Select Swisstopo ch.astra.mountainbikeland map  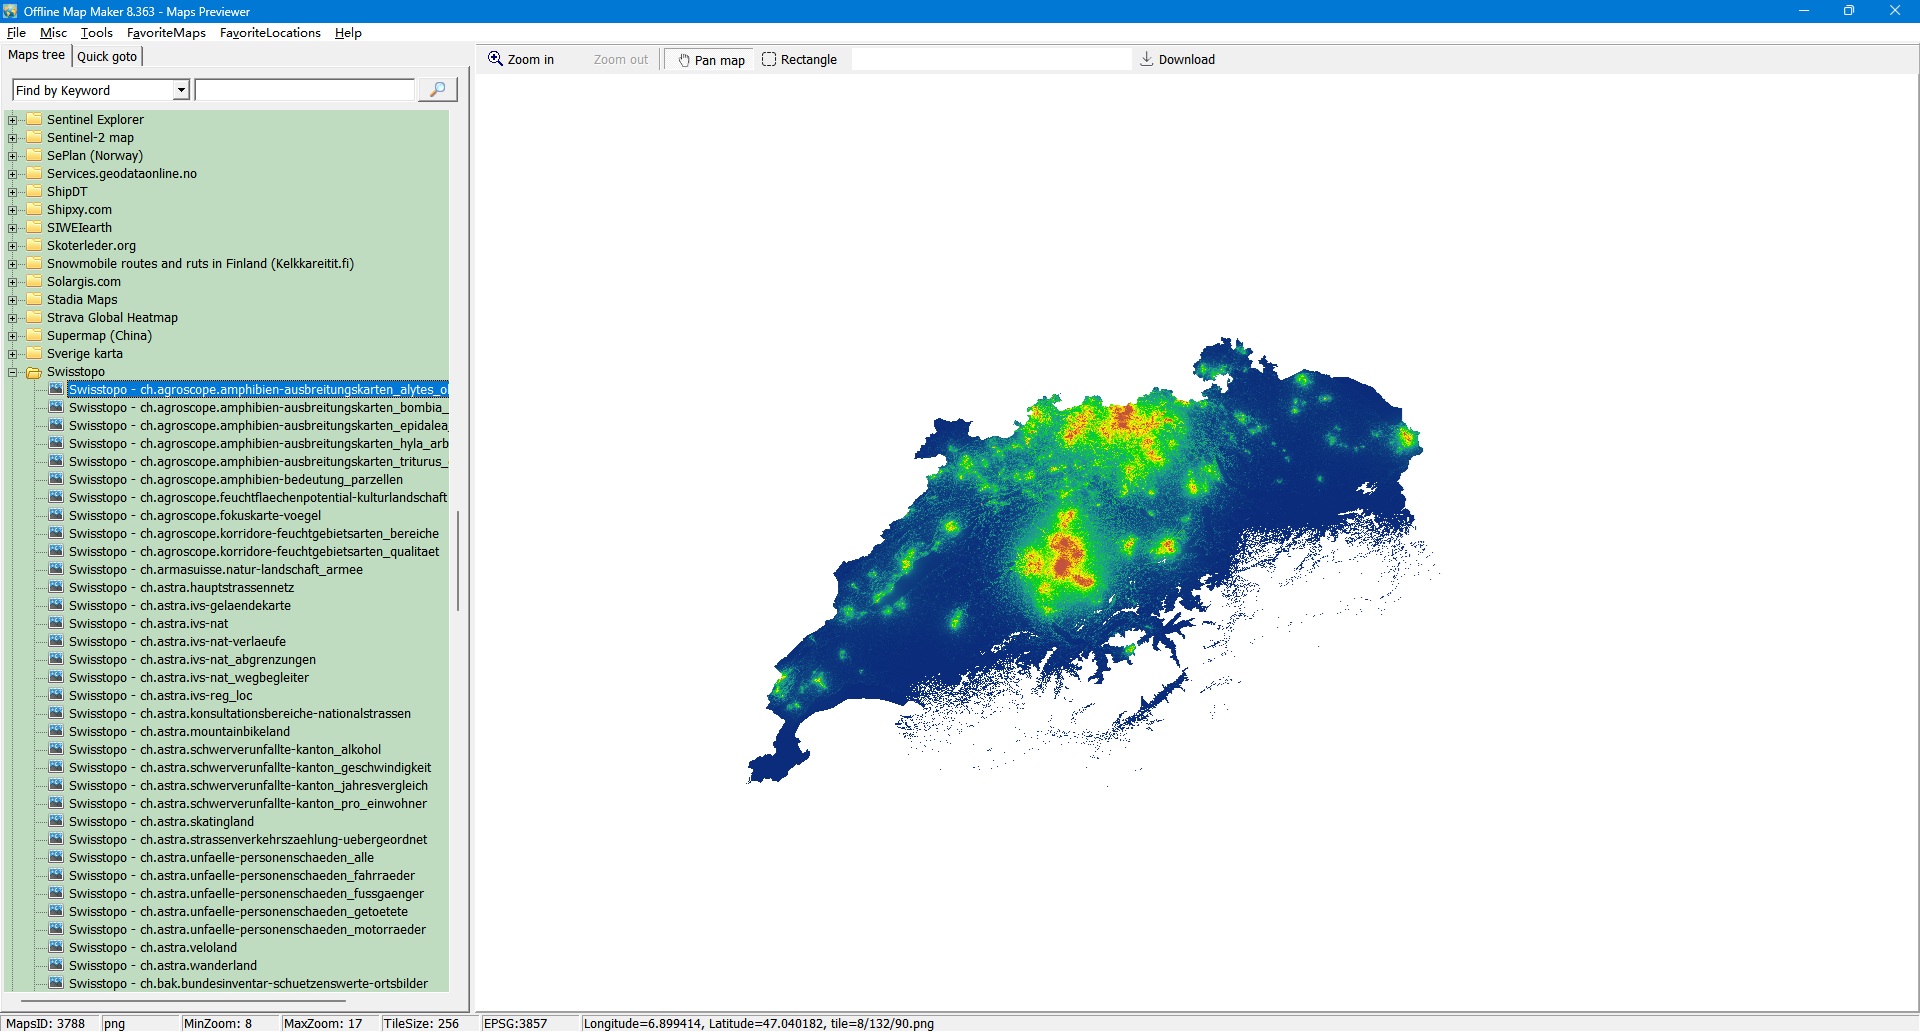click(x=179, y=731)
